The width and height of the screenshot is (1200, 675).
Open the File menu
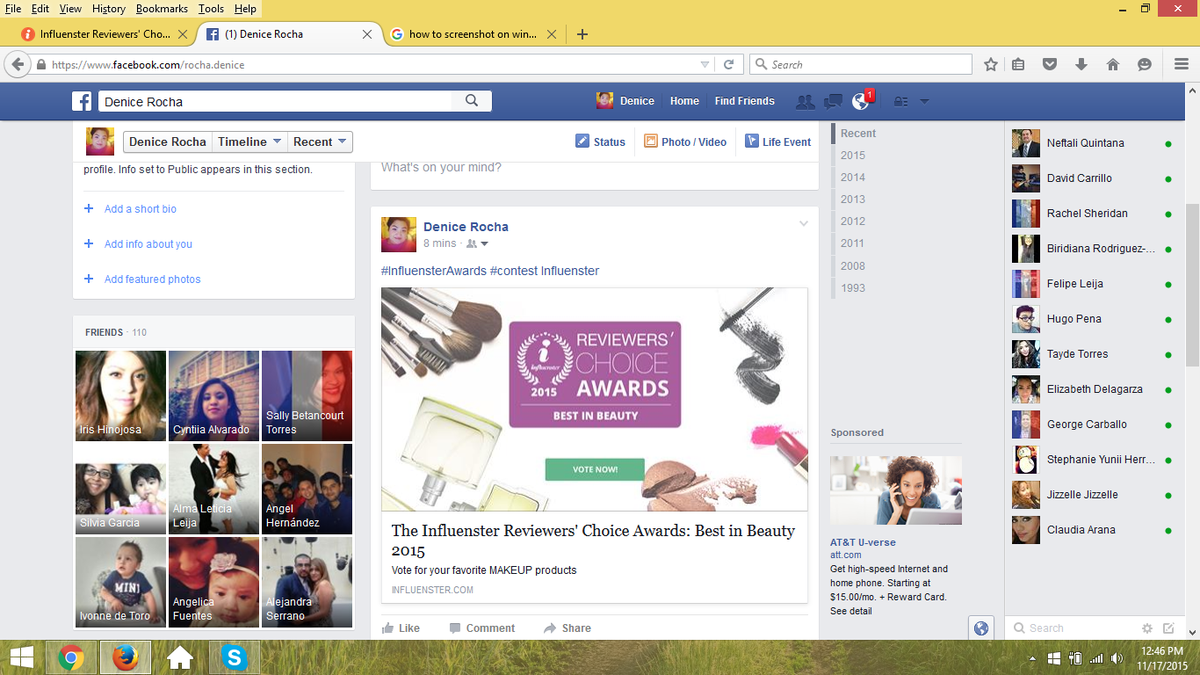point(13,9)
